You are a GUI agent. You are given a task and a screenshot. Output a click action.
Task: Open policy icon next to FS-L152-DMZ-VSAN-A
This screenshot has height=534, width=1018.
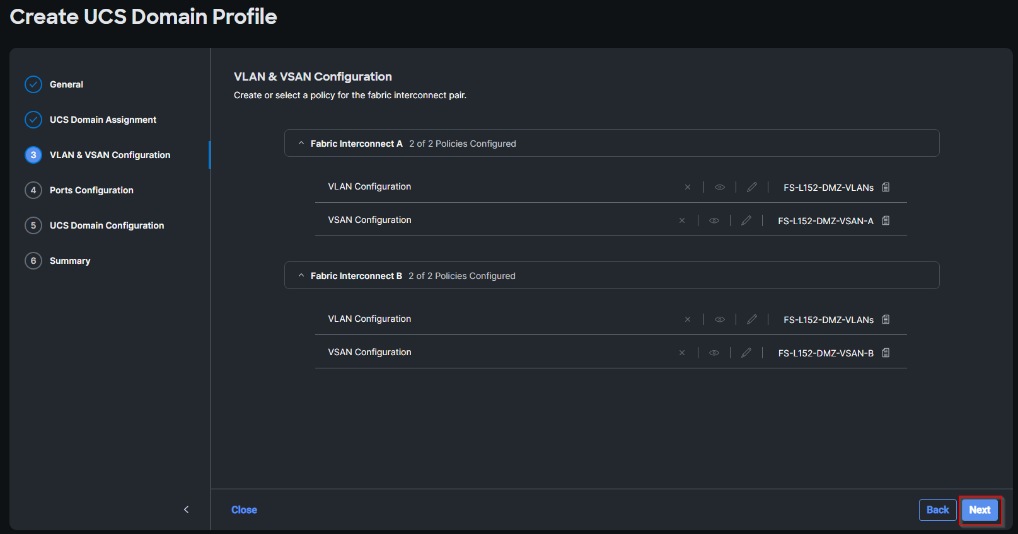click(x=886, y=220)
